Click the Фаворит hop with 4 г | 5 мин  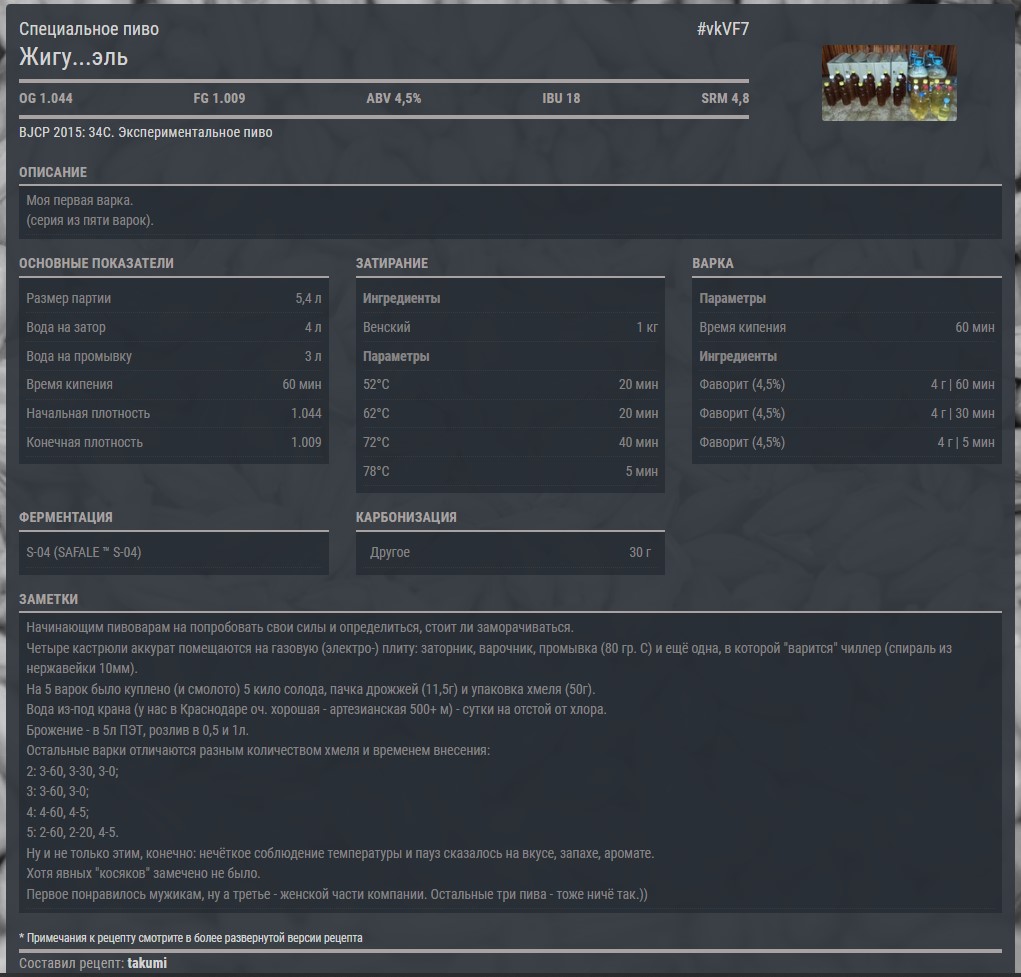[x=847, y=442]
